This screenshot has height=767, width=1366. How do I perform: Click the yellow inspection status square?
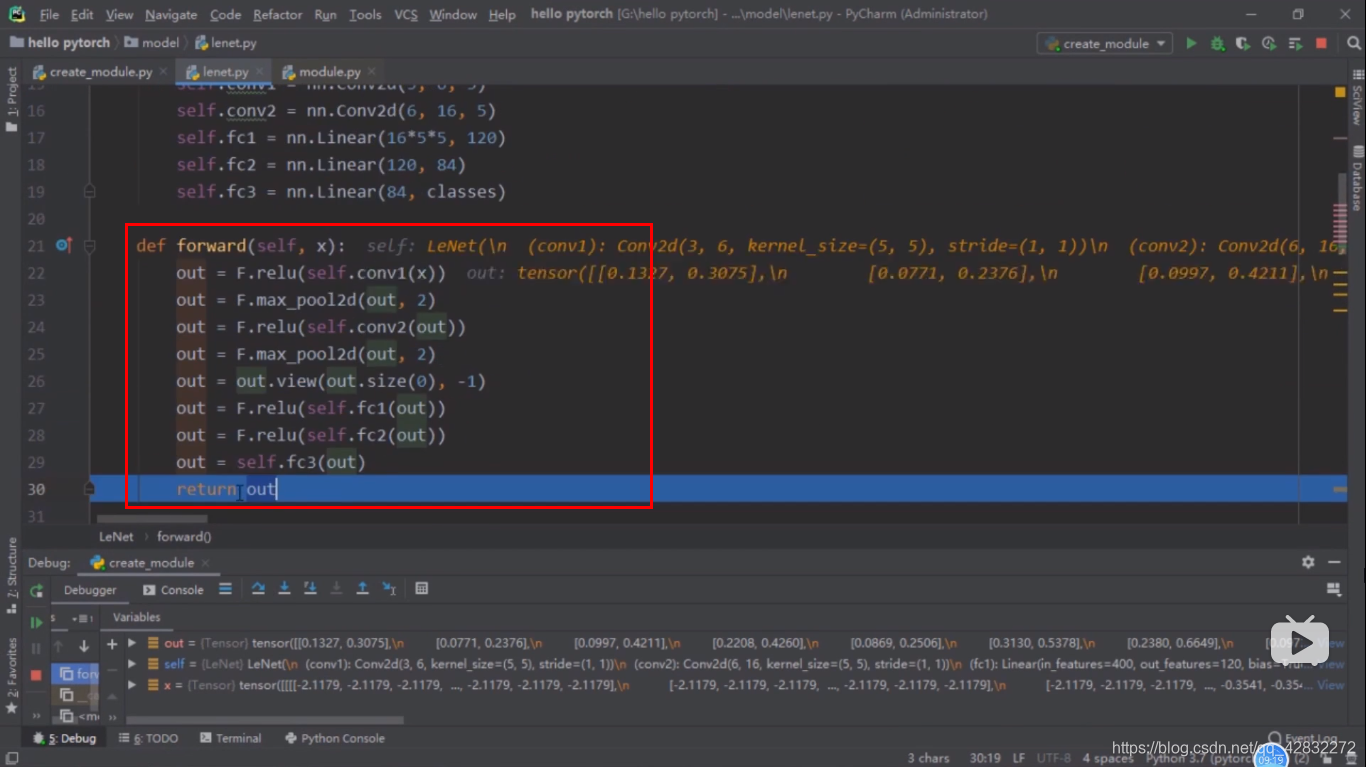[1340, 92]
